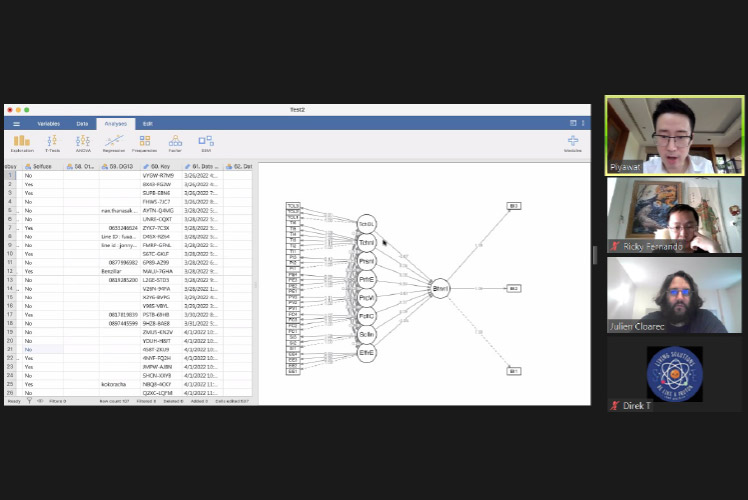Image resolution: width=748 pixels, height=500 pixels.
Task: Select the Analyses tab
Action: click(116, 124)
